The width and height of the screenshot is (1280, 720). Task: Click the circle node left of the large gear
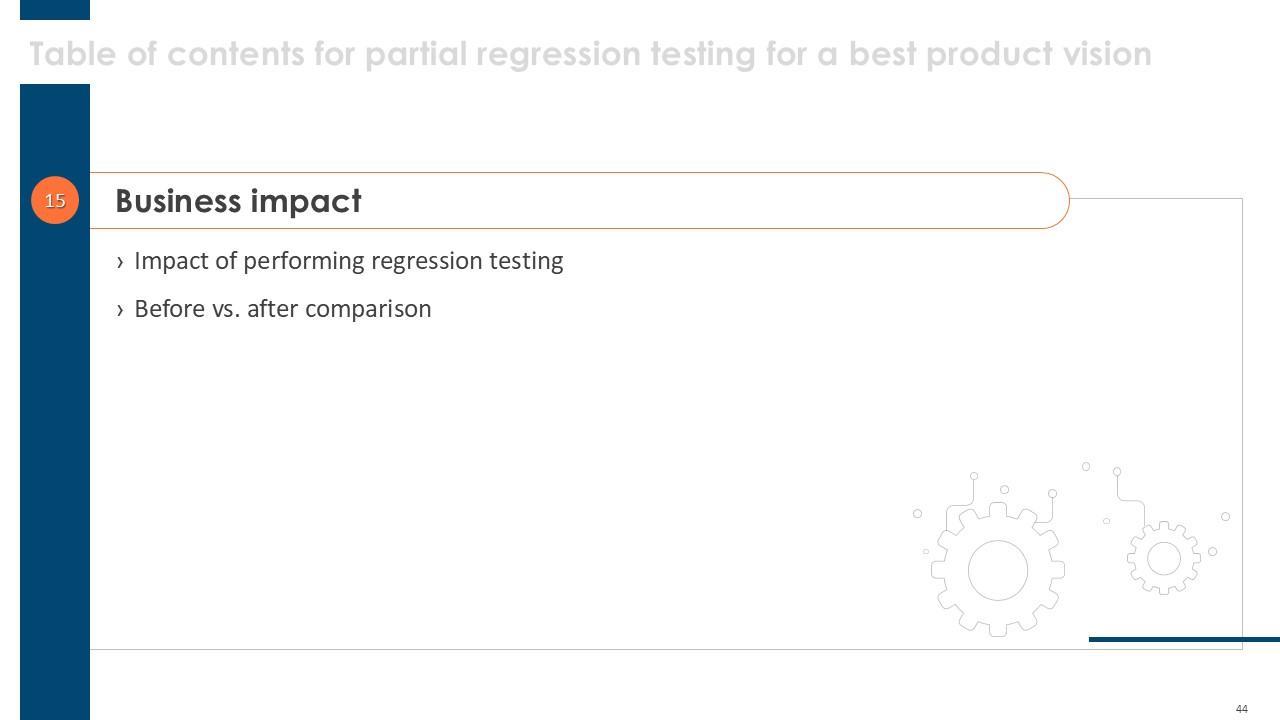pos(917,514)
